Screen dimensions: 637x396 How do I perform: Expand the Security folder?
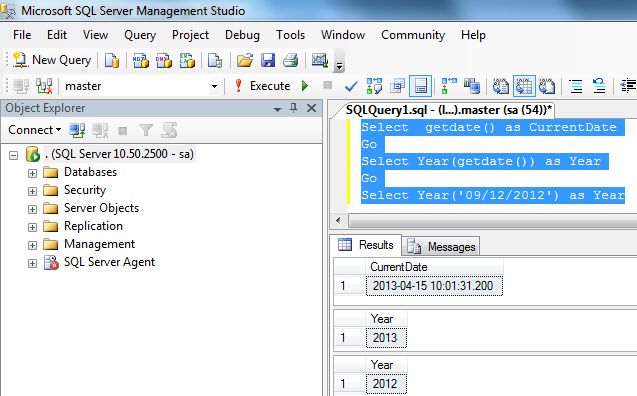[x=32, y=191]
